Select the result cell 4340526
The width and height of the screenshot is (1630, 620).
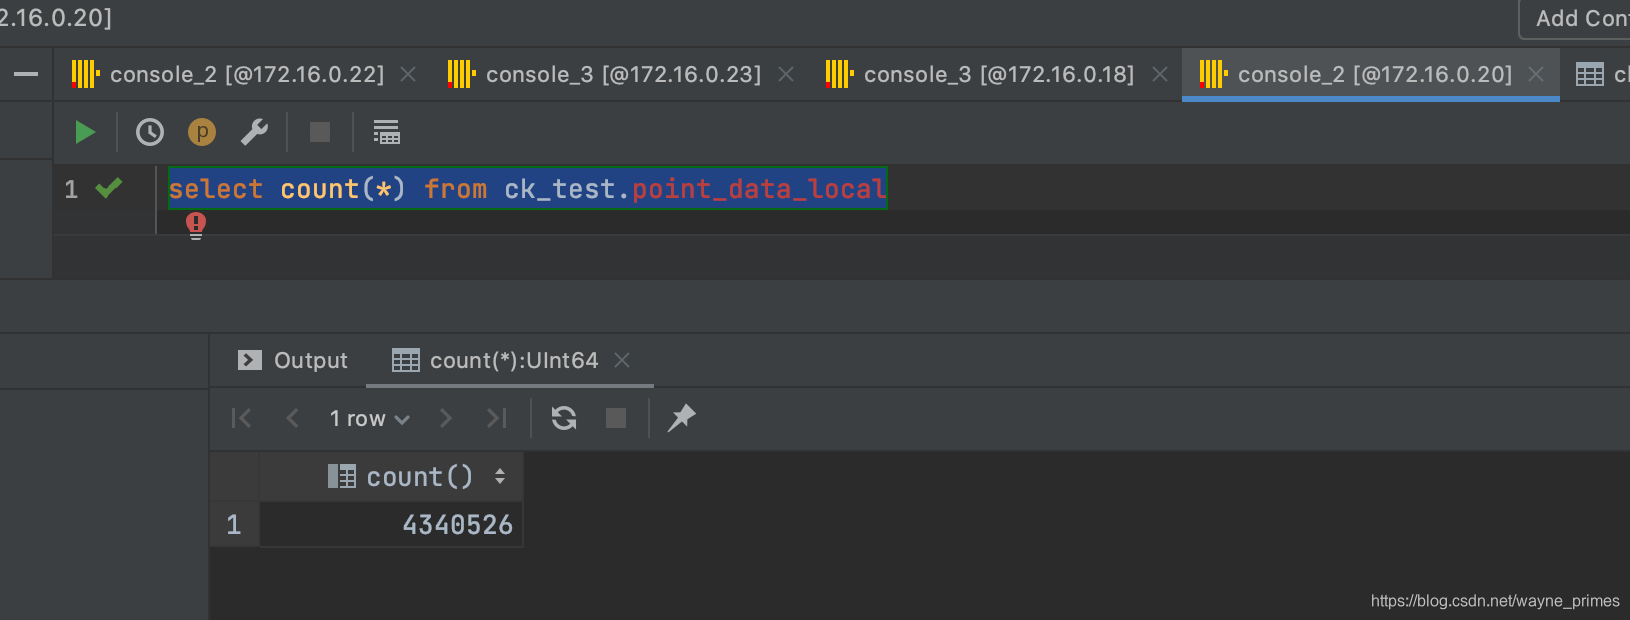coord(391,524)
